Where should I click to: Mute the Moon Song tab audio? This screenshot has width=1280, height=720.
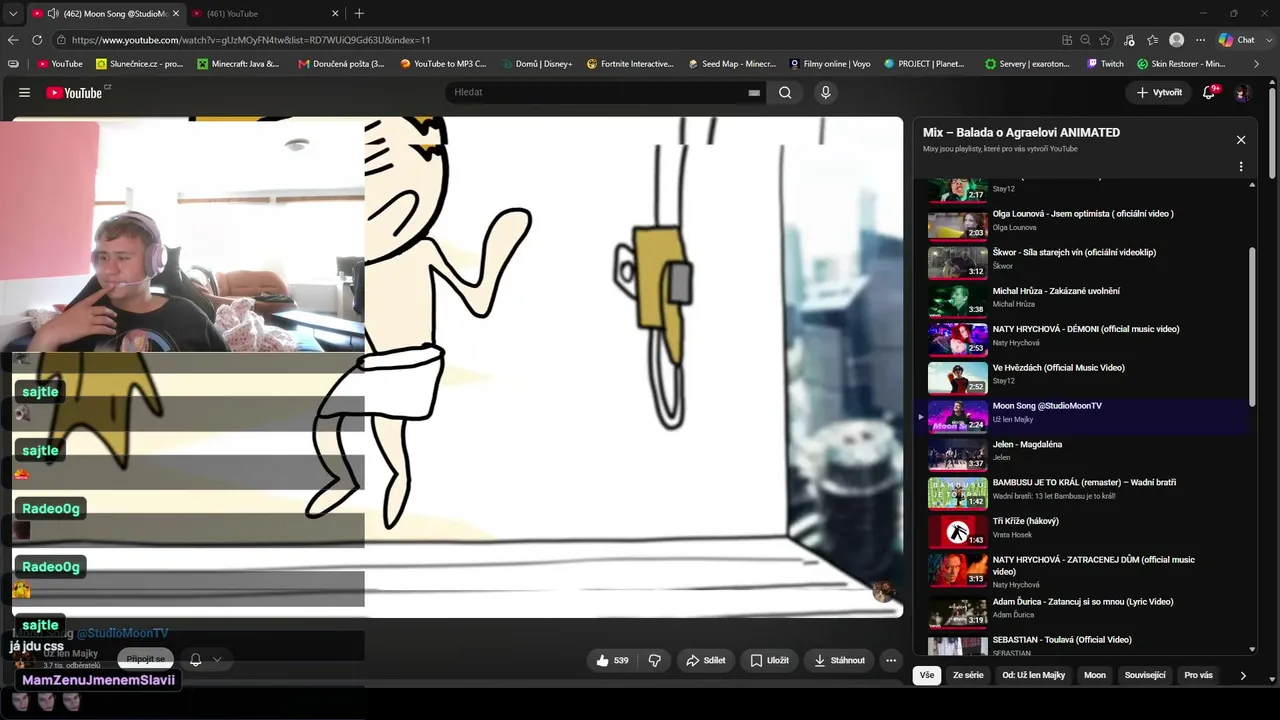(52, 13)
